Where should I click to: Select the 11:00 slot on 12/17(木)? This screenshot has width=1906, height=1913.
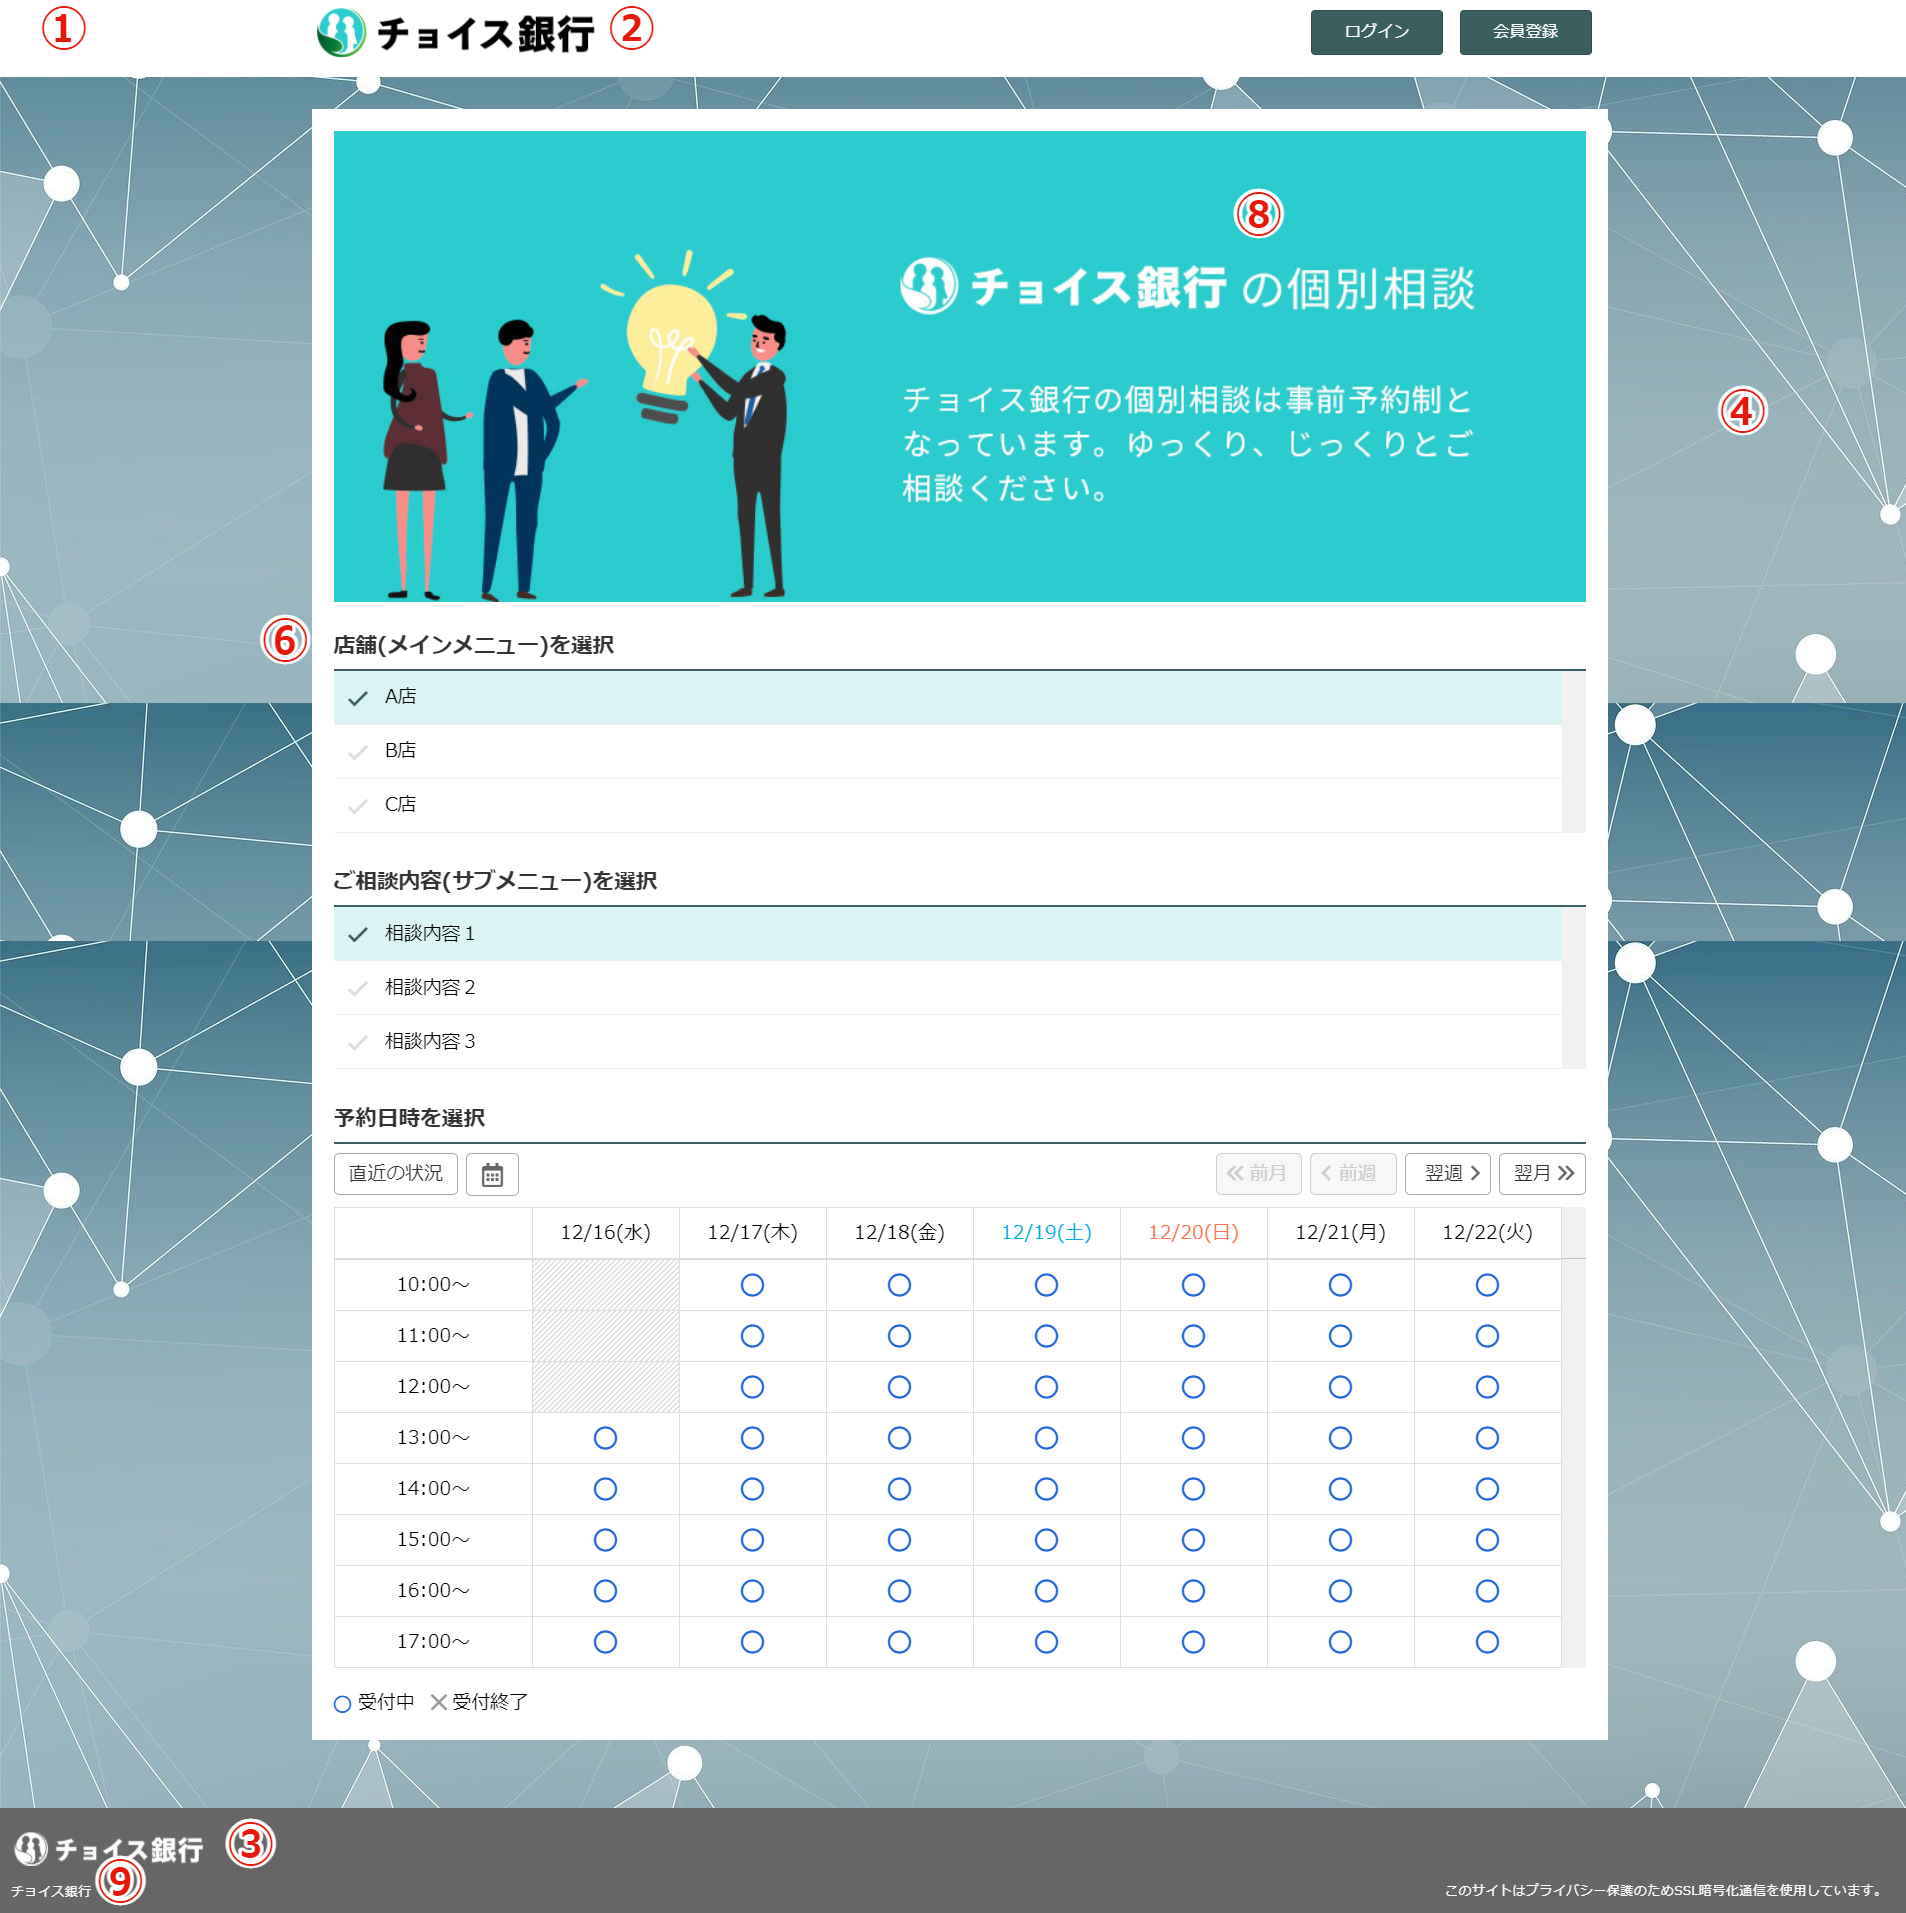tap(752, 1336)
